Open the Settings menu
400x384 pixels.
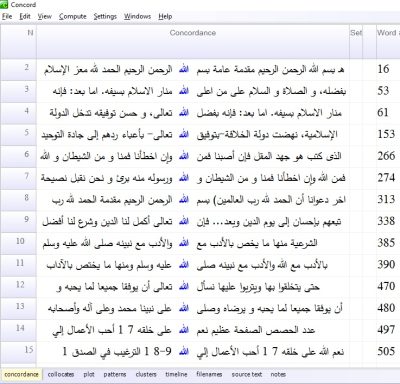pyautogui.click(x=105, y=16)
